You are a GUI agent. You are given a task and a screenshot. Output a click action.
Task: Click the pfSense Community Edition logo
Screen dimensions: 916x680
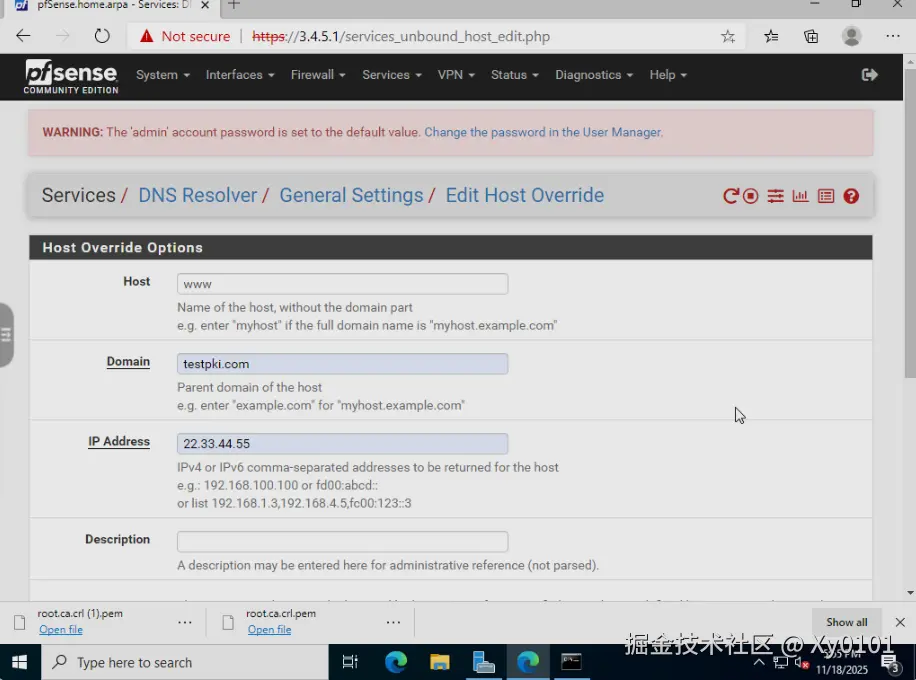pyautogui.click(x=71, y=77)
